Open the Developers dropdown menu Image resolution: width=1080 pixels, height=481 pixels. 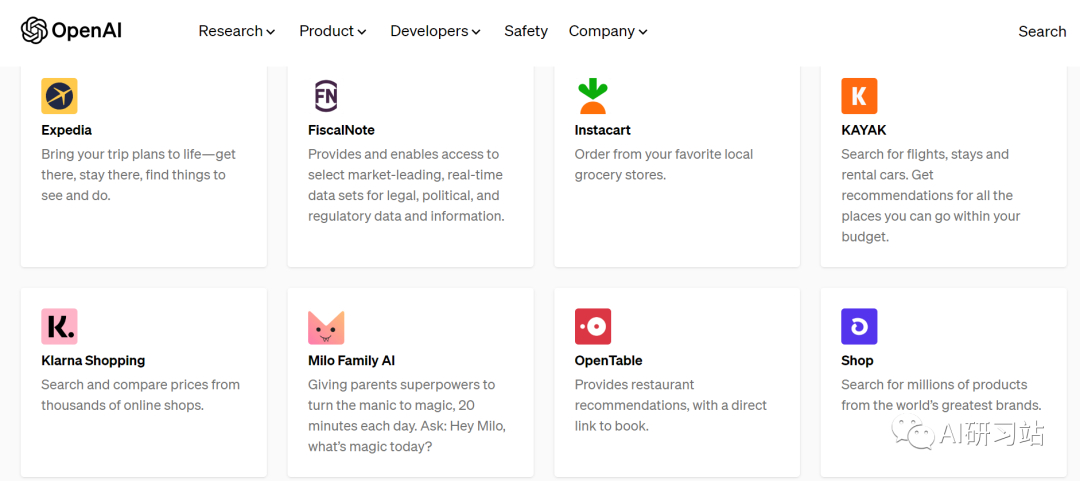coord(435,31)
